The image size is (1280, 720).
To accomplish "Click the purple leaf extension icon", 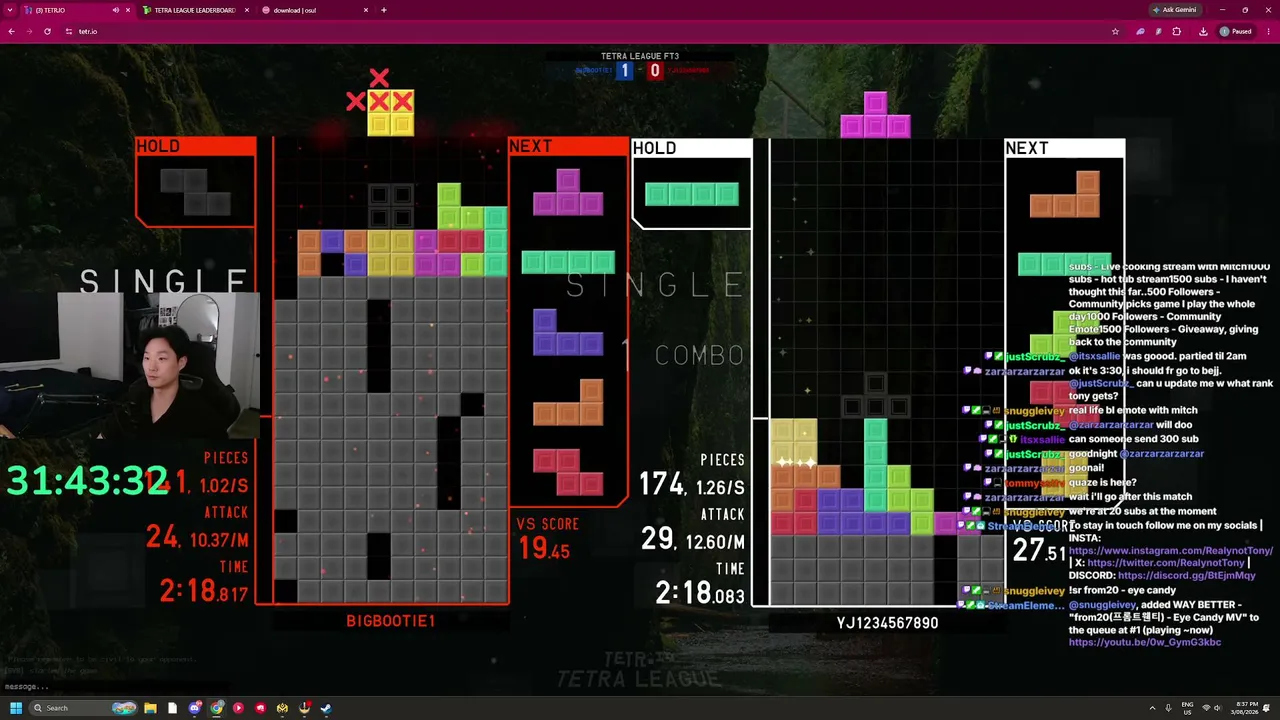I will point(1140,31).
